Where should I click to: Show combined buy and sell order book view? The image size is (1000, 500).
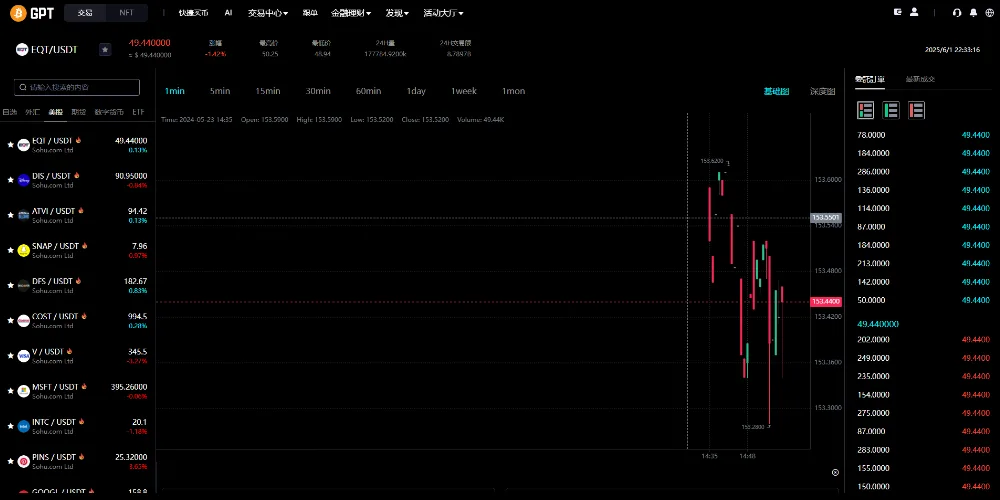(x=866, y=108)
